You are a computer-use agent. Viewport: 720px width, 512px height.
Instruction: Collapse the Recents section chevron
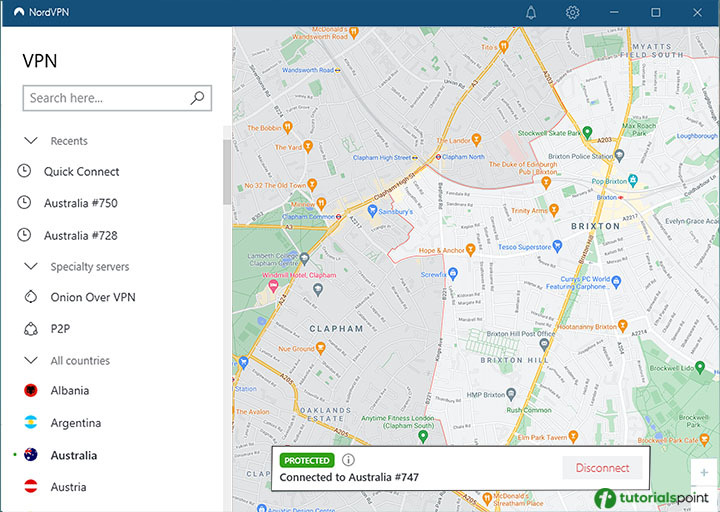pos(31,141)
